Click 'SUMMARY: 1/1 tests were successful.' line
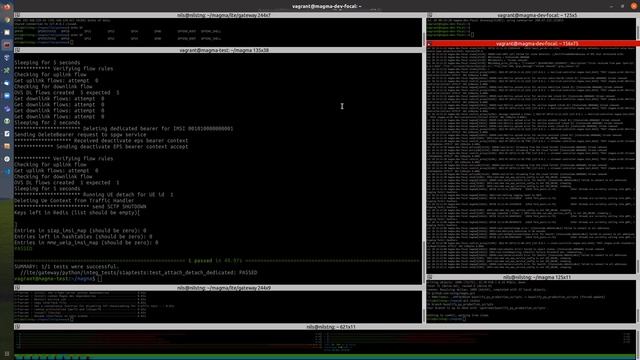 point(66,267)
